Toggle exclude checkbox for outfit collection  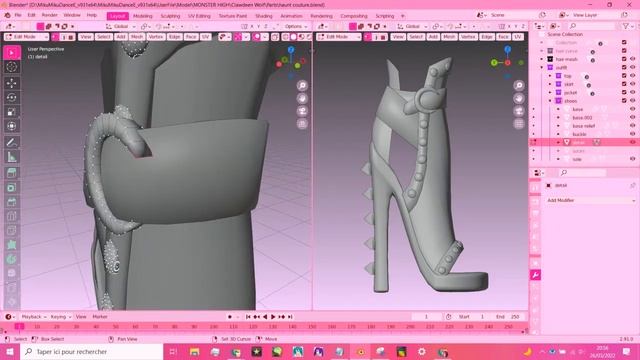tap(624, 67)
